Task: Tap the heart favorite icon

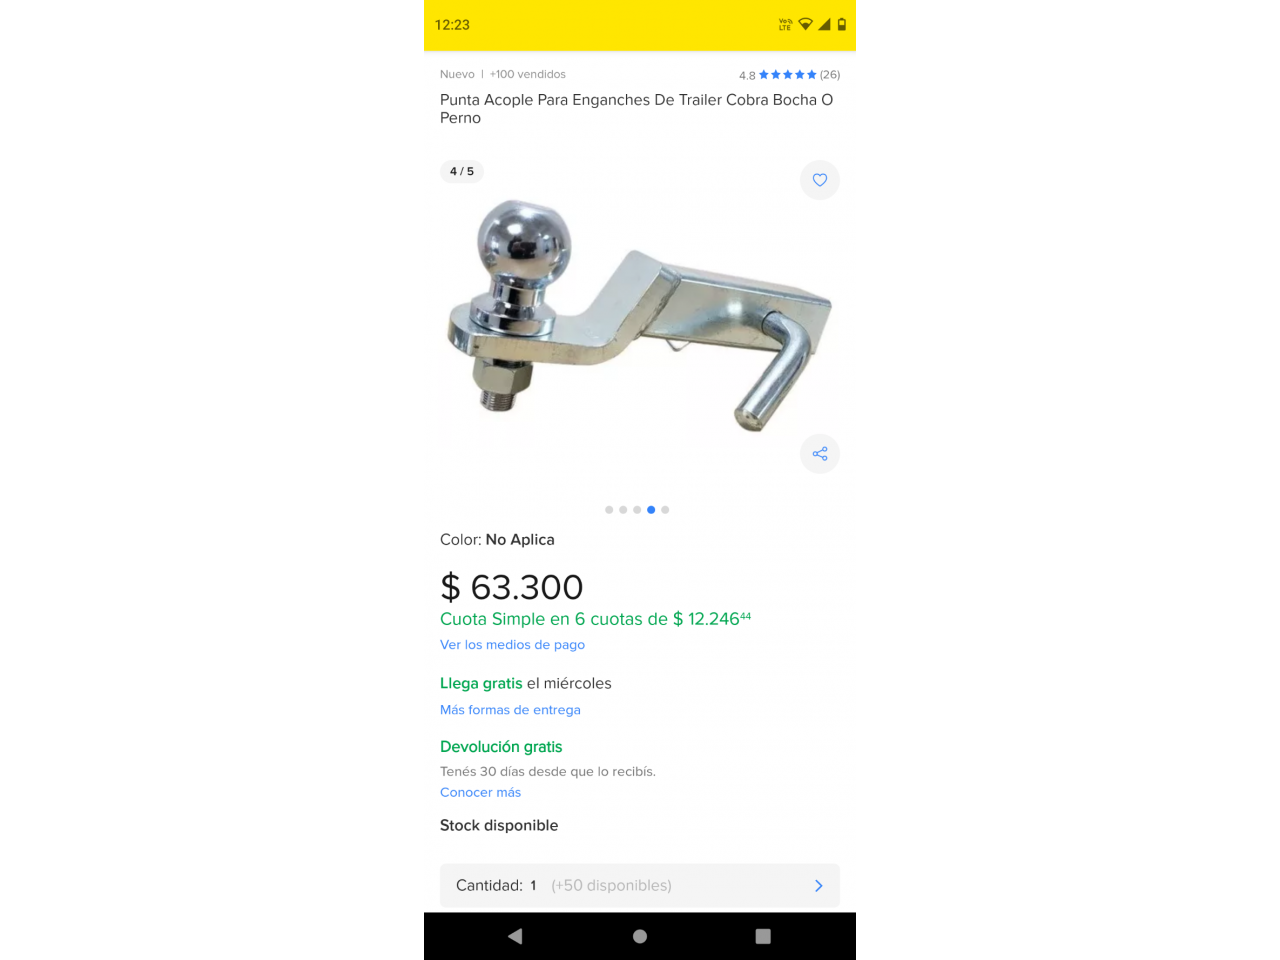Action: (820, 180)
